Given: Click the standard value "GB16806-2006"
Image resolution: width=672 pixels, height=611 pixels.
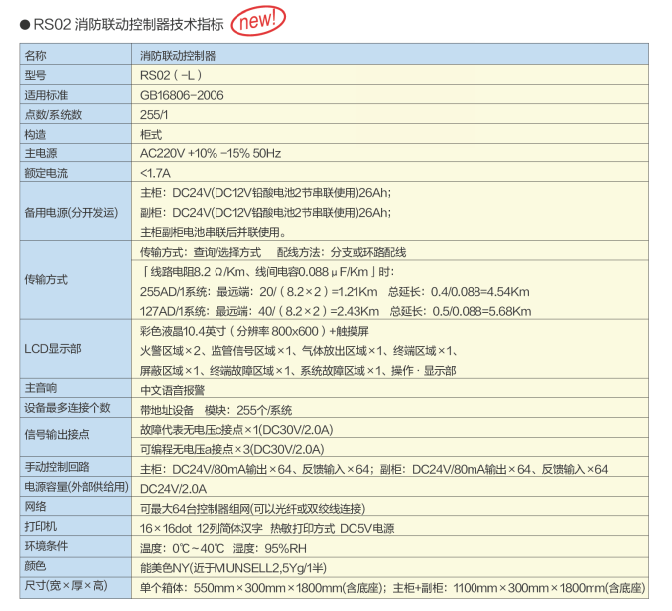Looking at the screenshot, I should coord(183,95).
